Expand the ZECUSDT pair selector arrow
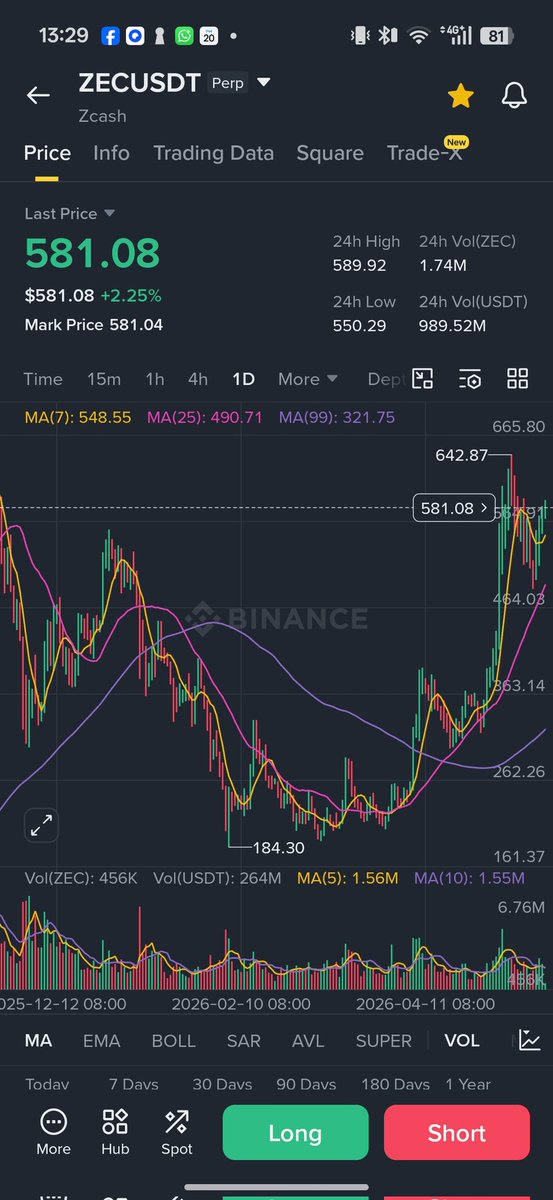553x1200 pixels. pyautogui.click(x=264, y=83)
